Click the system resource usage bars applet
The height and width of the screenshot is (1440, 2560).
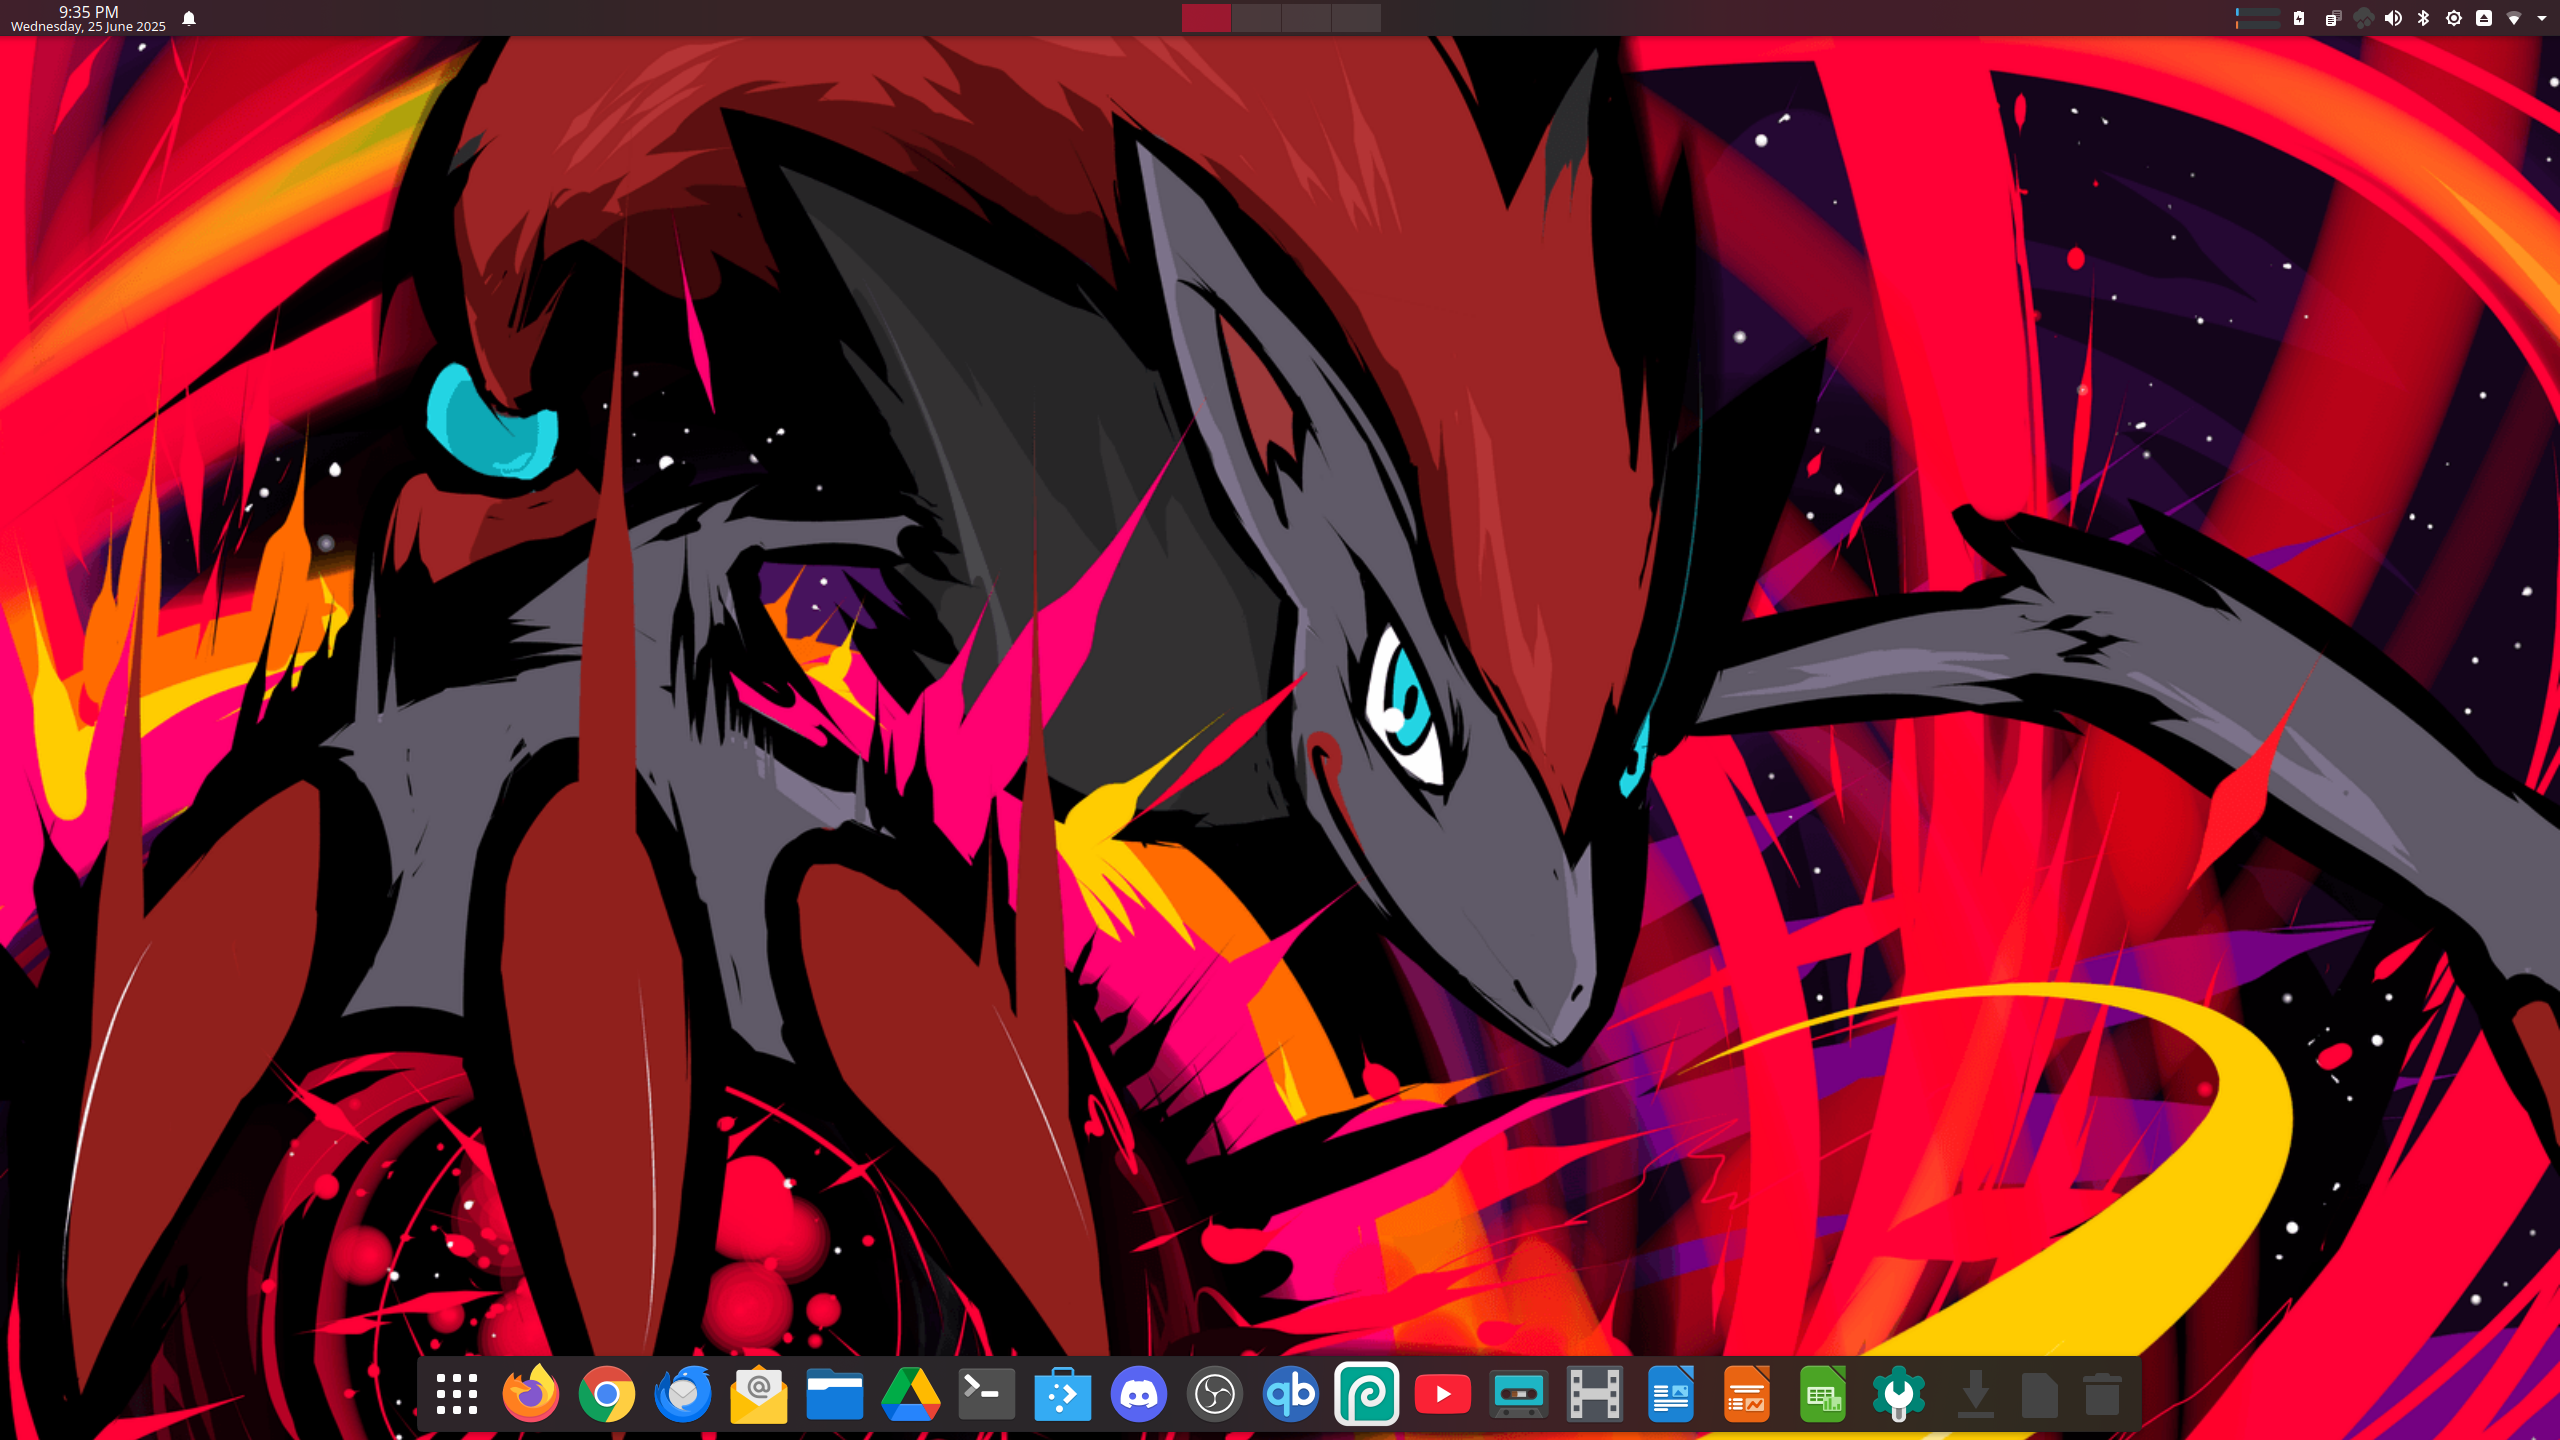[x=2257, y=18]
